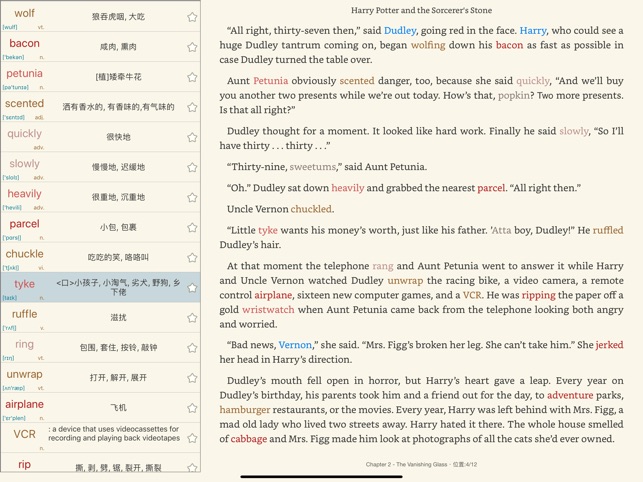
Task: Click the star icon next to 'heavily'
Action: 192,197
